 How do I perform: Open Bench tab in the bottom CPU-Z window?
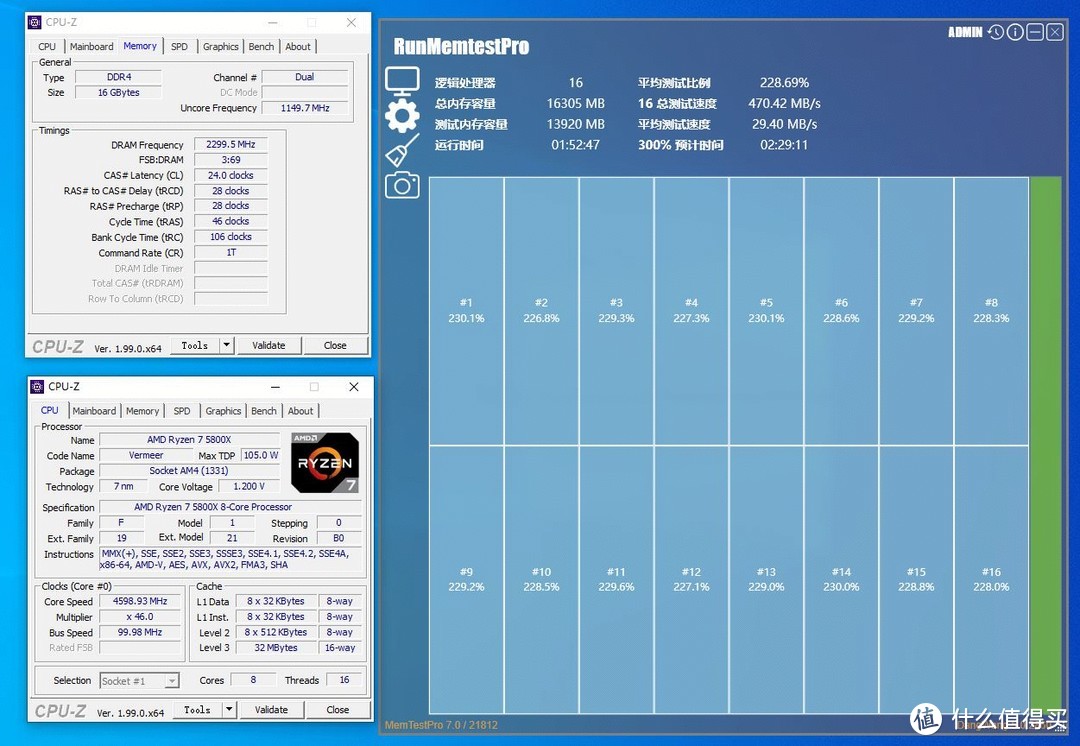click(x=264, y=411)
